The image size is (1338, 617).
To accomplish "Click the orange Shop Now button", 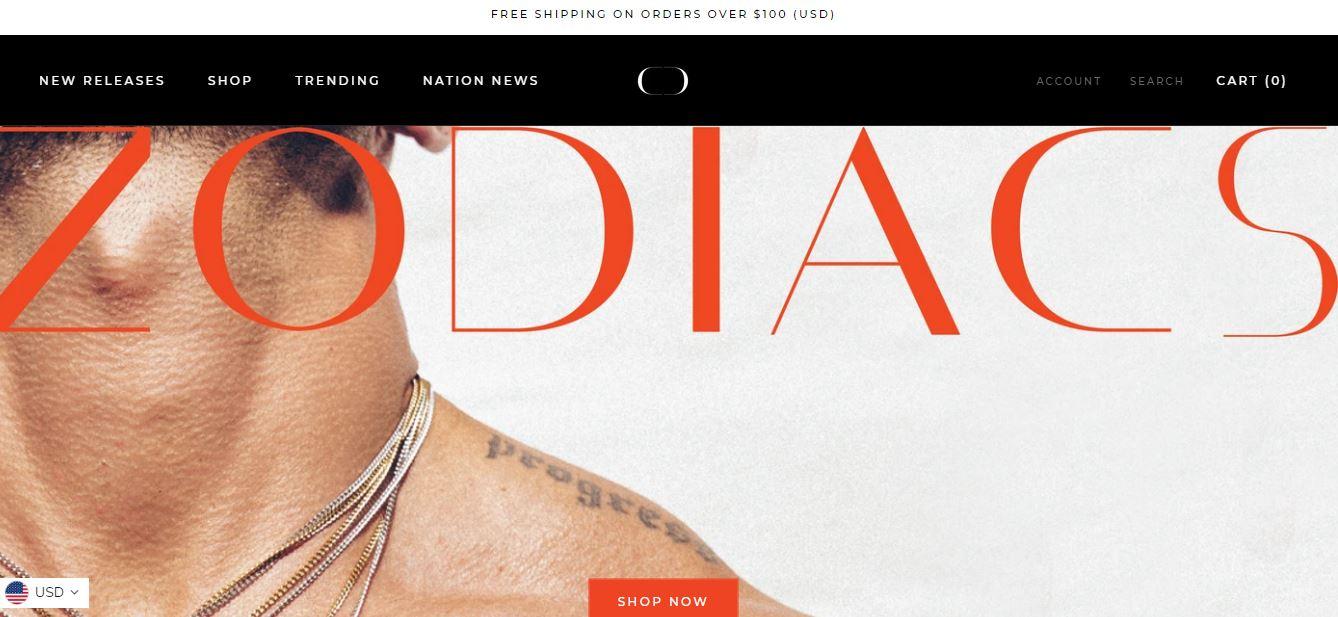I will [x=663, y=598].
